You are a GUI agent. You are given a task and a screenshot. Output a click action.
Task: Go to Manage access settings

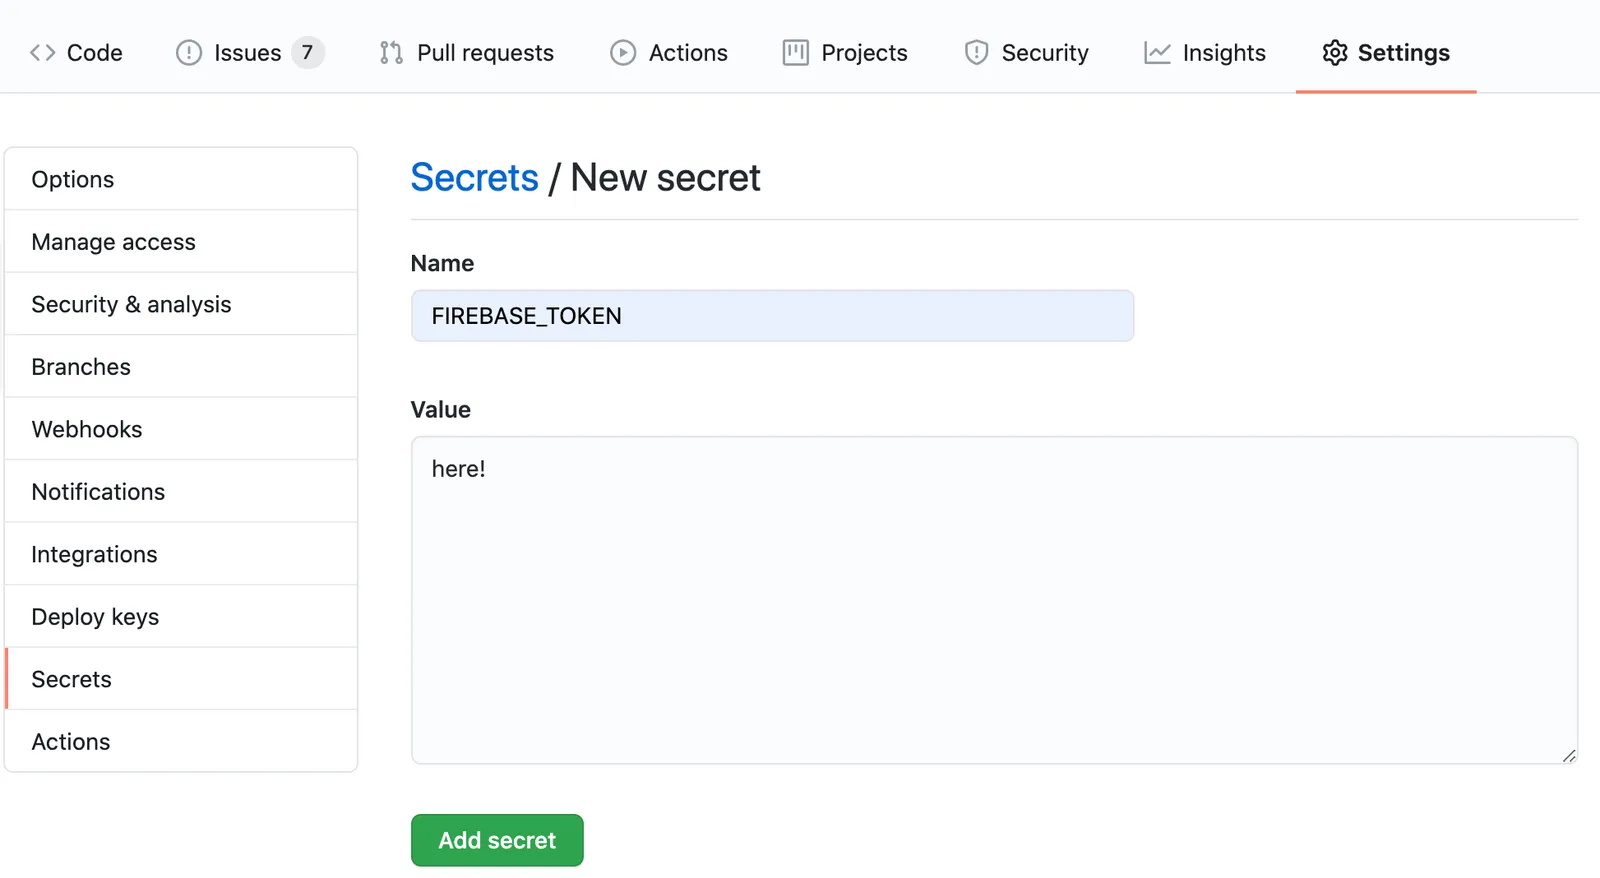point(113,241)
